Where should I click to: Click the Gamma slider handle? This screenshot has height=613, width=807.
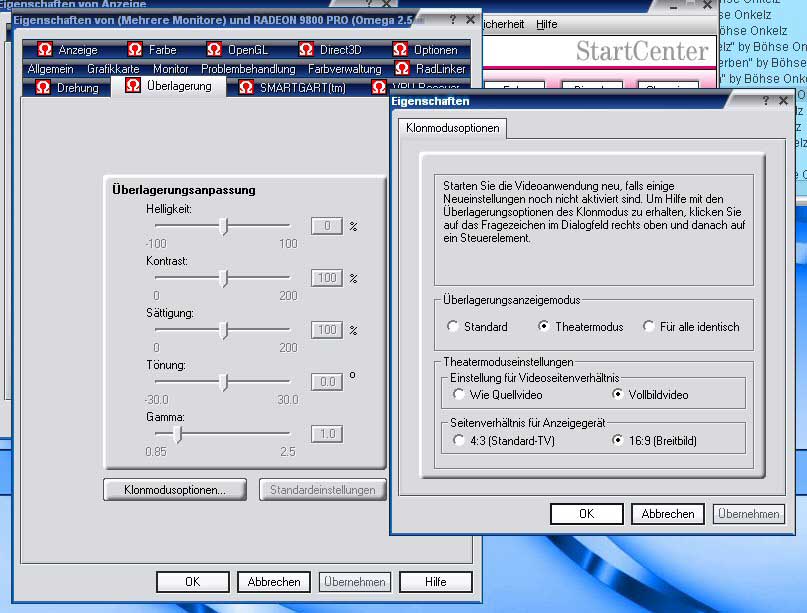178,434
